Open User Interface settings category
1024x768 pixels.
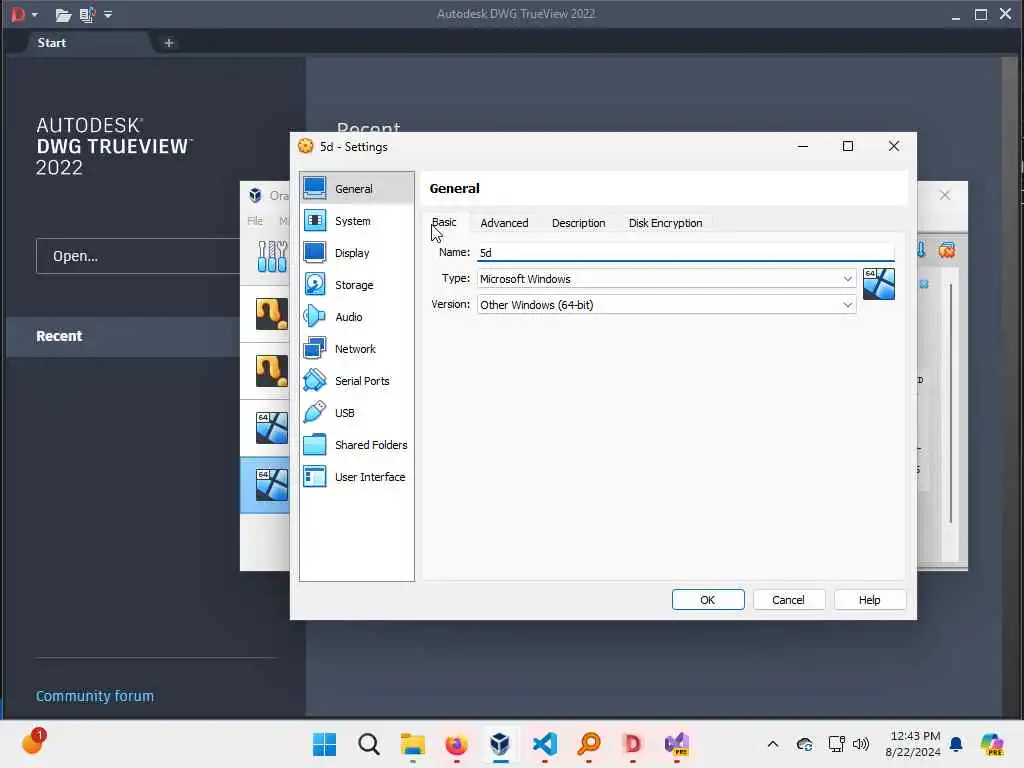(x=357, y=477)
